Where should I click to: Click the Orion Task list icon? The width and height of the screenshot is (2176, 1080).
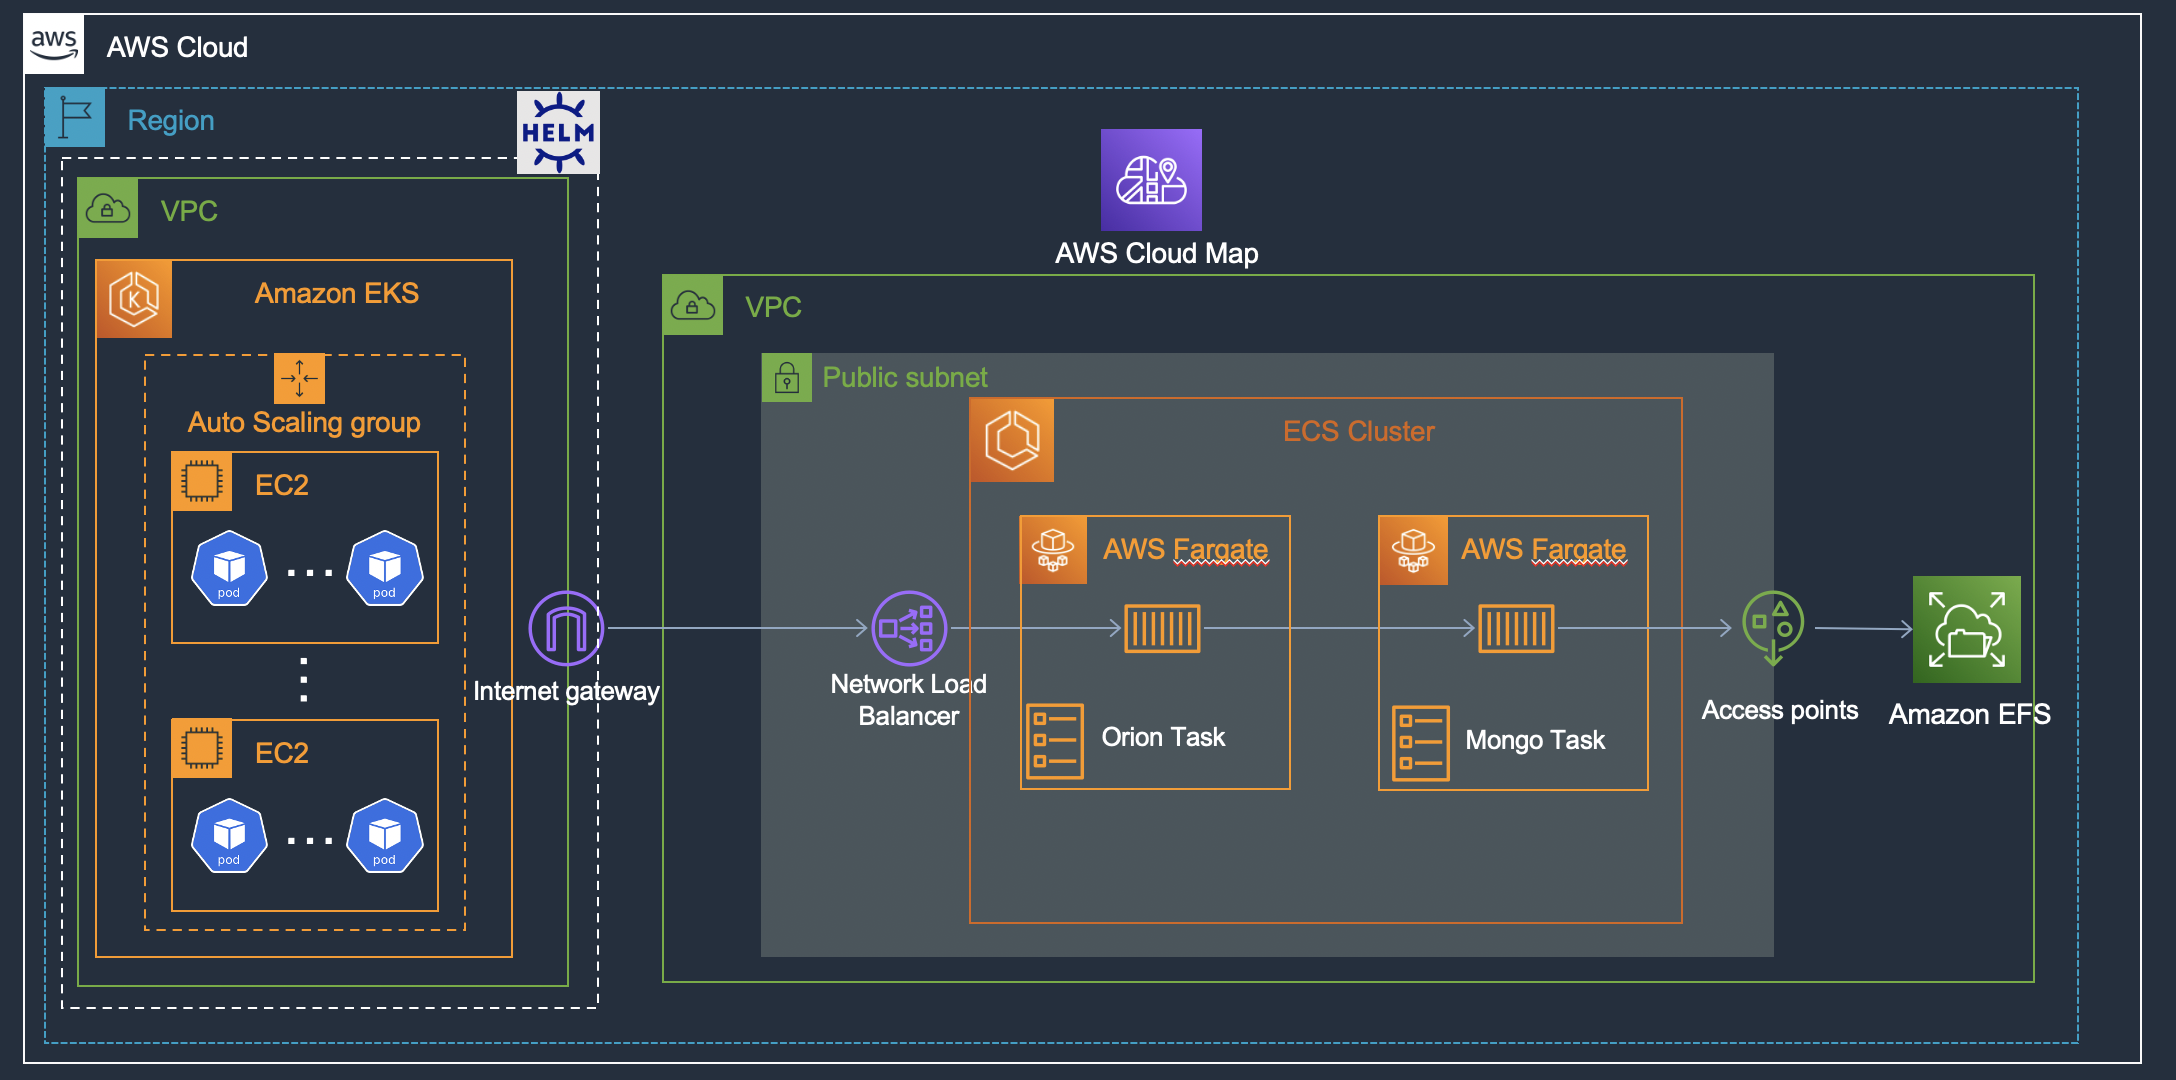pos(1055,742)
